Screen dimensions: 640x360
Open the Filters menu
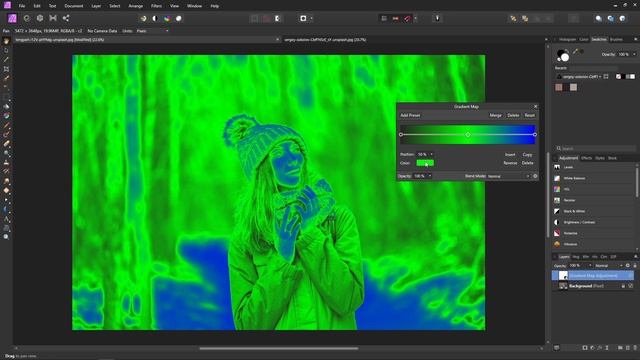click(x=156, y=6)
